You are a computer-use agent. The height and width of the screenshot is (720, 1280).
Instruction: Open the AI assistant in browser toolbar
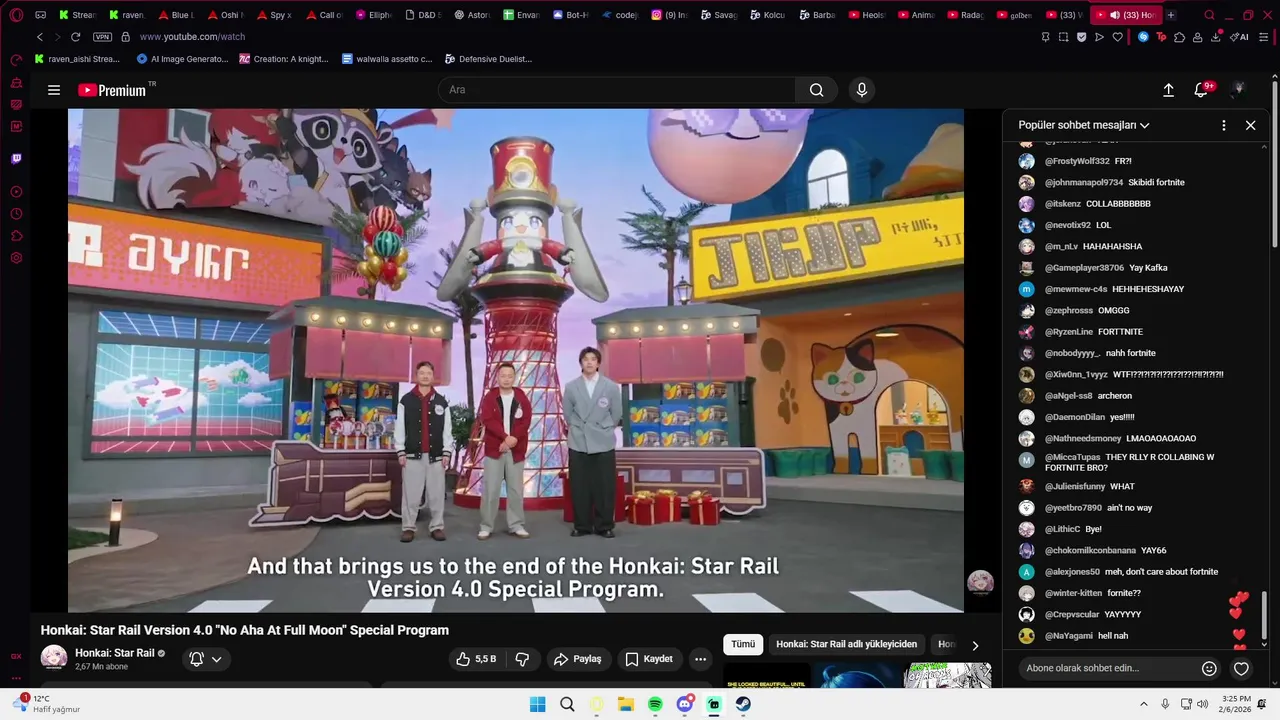pos(1239,37)
